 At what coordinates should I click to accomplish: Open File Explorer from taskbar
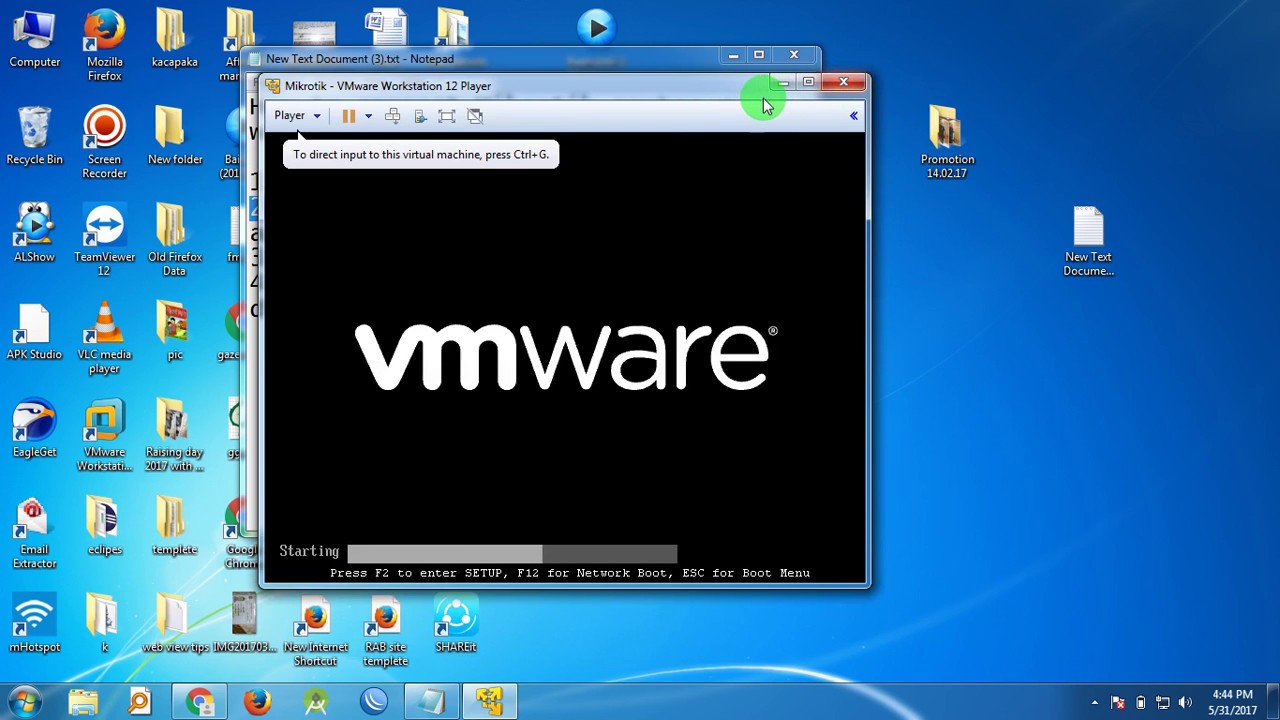pos(83,701)
